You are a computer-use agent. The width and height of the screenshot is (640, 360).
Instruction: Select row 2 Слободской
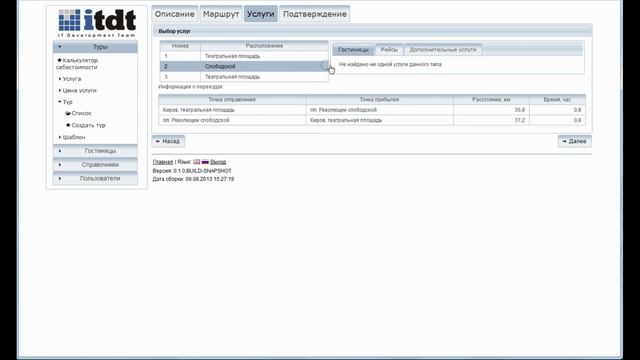point(244,67)
